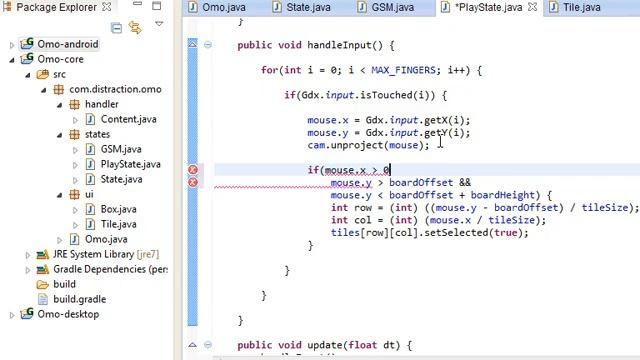Collapse the src folder
Viewport: 640px width, 360px height.
pos(28,75)
